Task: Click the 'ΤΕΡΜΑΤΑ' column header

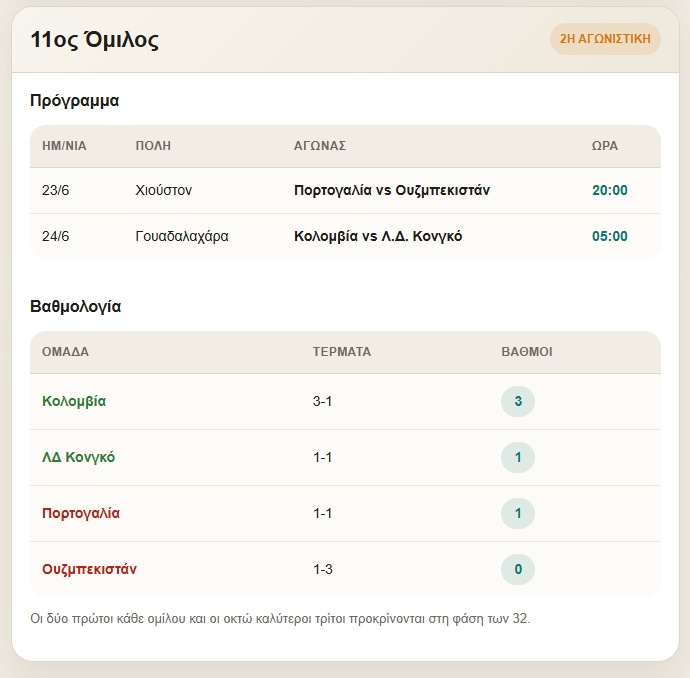Action: [342, 352]
